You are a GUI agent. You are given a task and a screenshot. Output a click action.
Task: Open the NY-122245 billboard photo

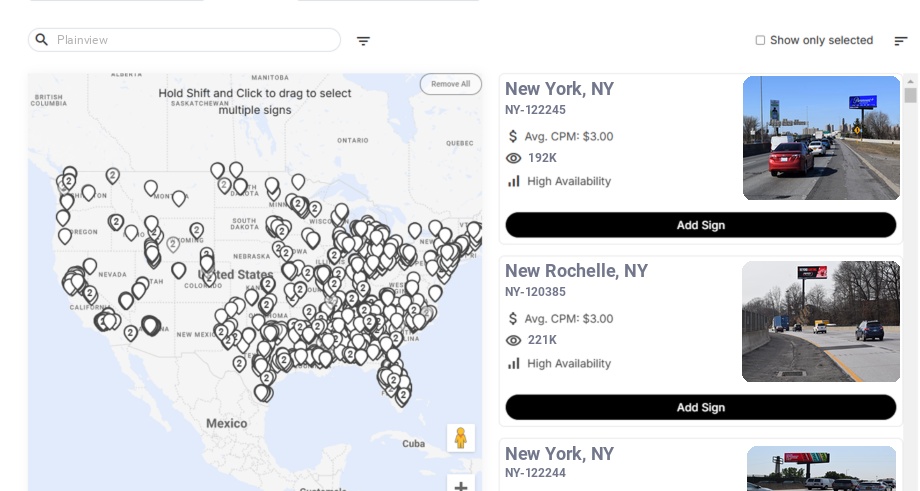pyautogui.click(x=822, y=138)
